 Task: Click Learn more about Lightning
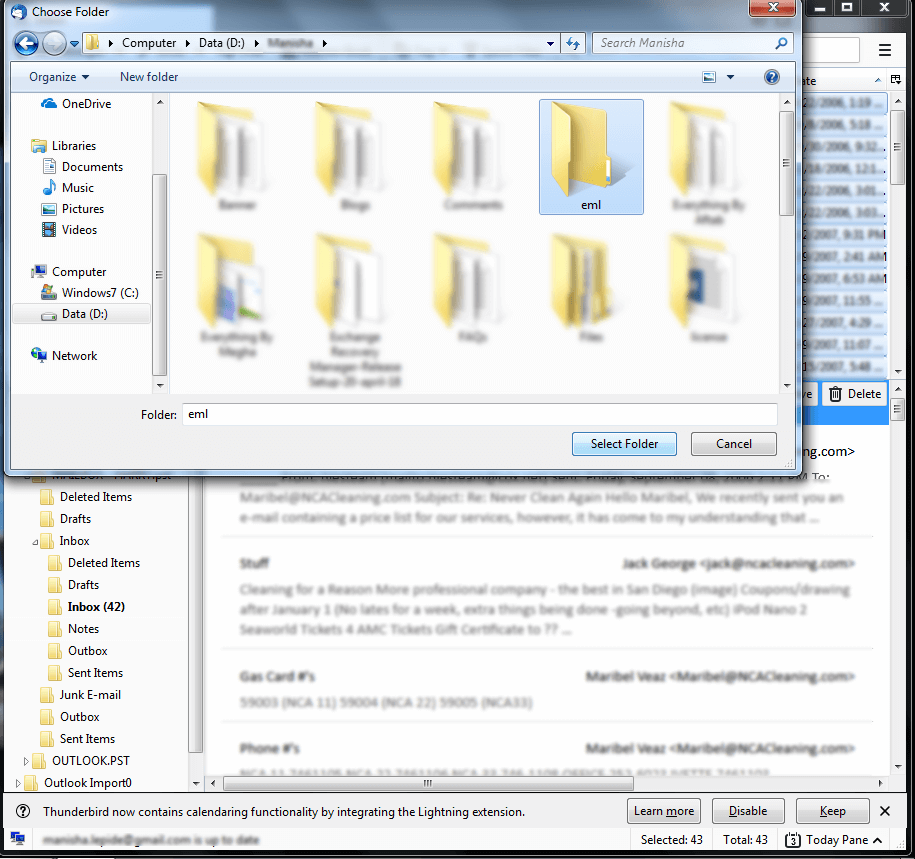(664, 811)
